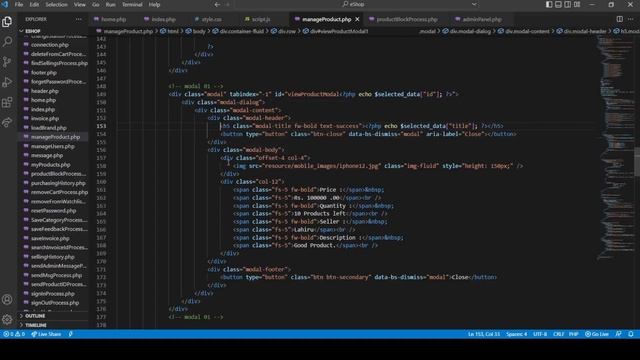Switch to the index.php tab
The width and height of the screenshot is (640, 360).
pyautogui.click(x=163, y=19)
